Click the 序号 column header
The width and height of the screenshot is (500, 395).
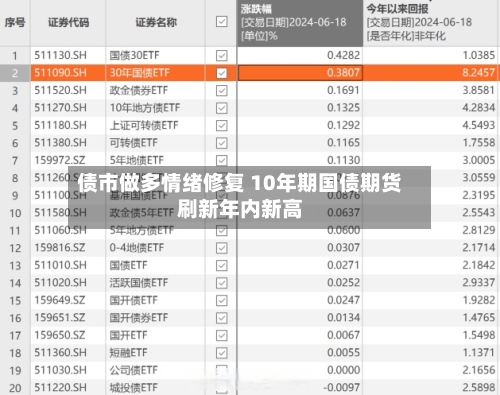click(x=15, y=23)
